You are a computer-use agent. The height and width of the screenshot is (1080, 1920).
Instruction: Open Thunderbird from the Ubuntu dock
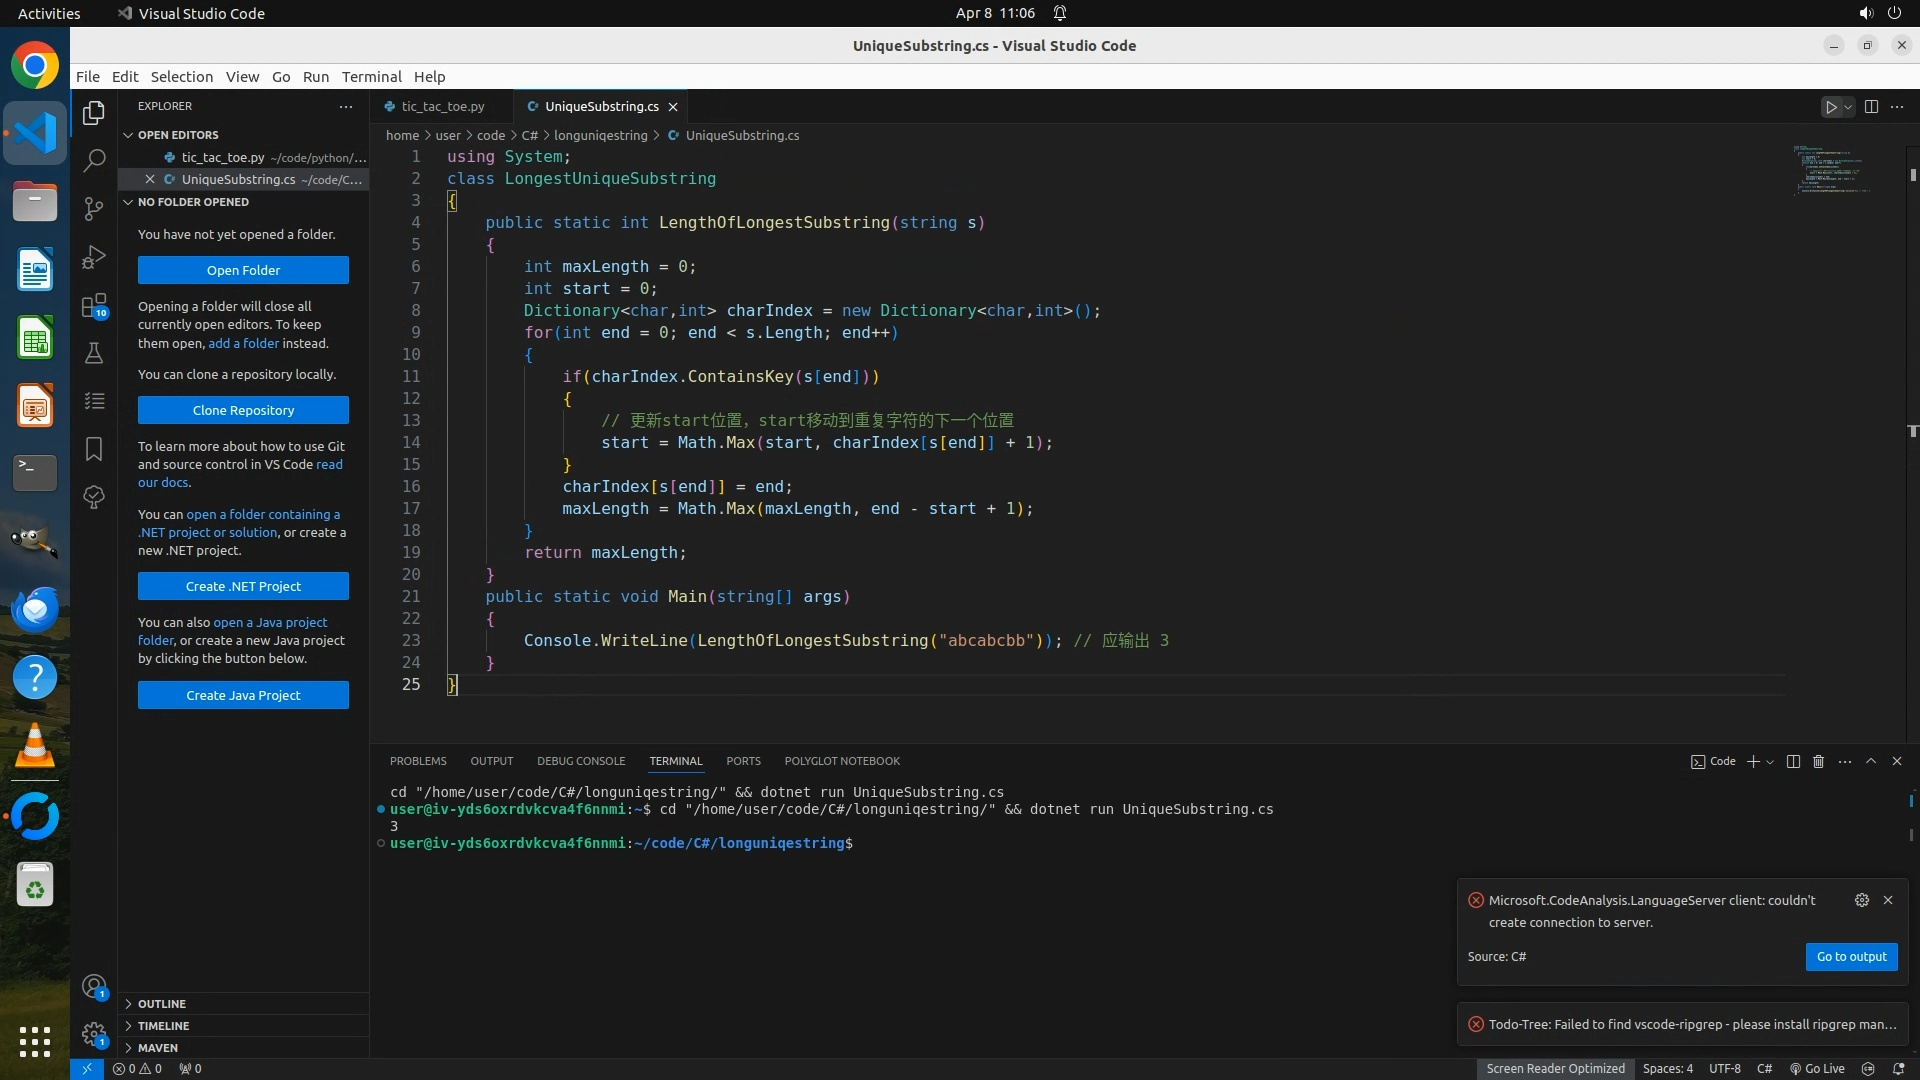tap(35, 609)
